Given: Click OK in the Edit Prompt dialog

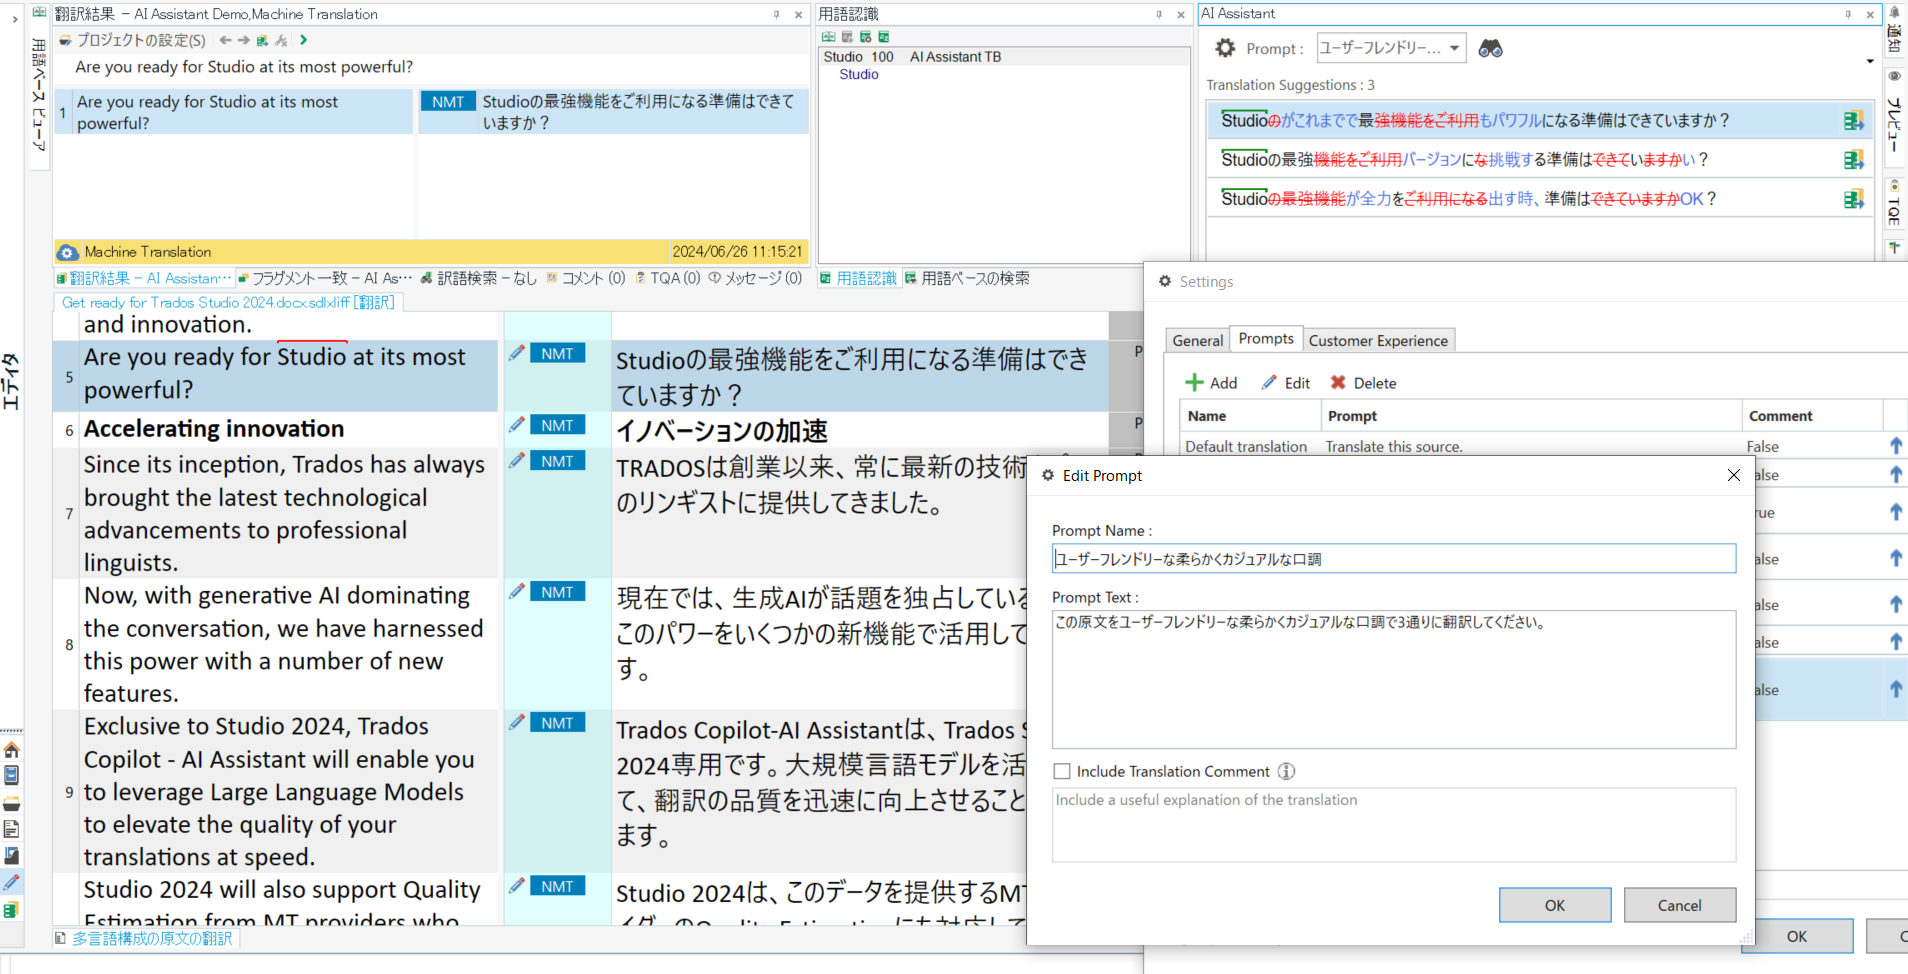Looking at the screenshot, I should point(1555,905).
